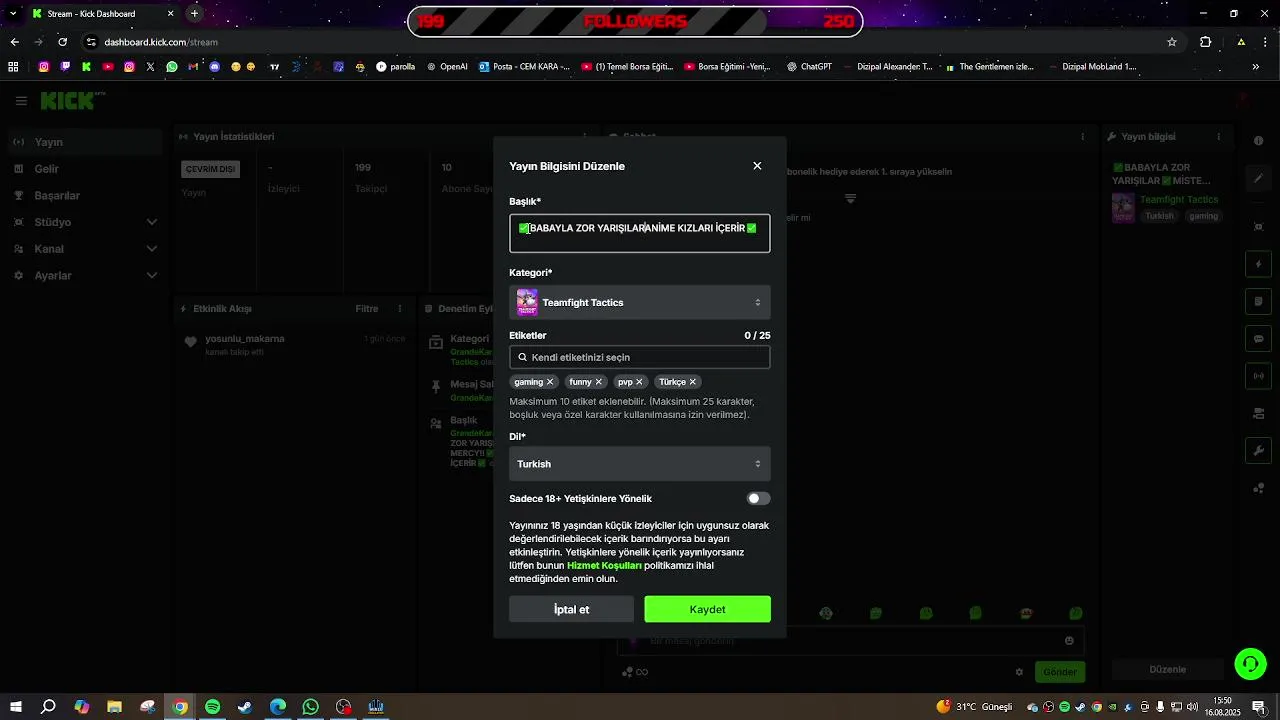The image size is (1280, 720).
Task: Open WhatsApp from the taskbar
Action: tap(311, 707)
